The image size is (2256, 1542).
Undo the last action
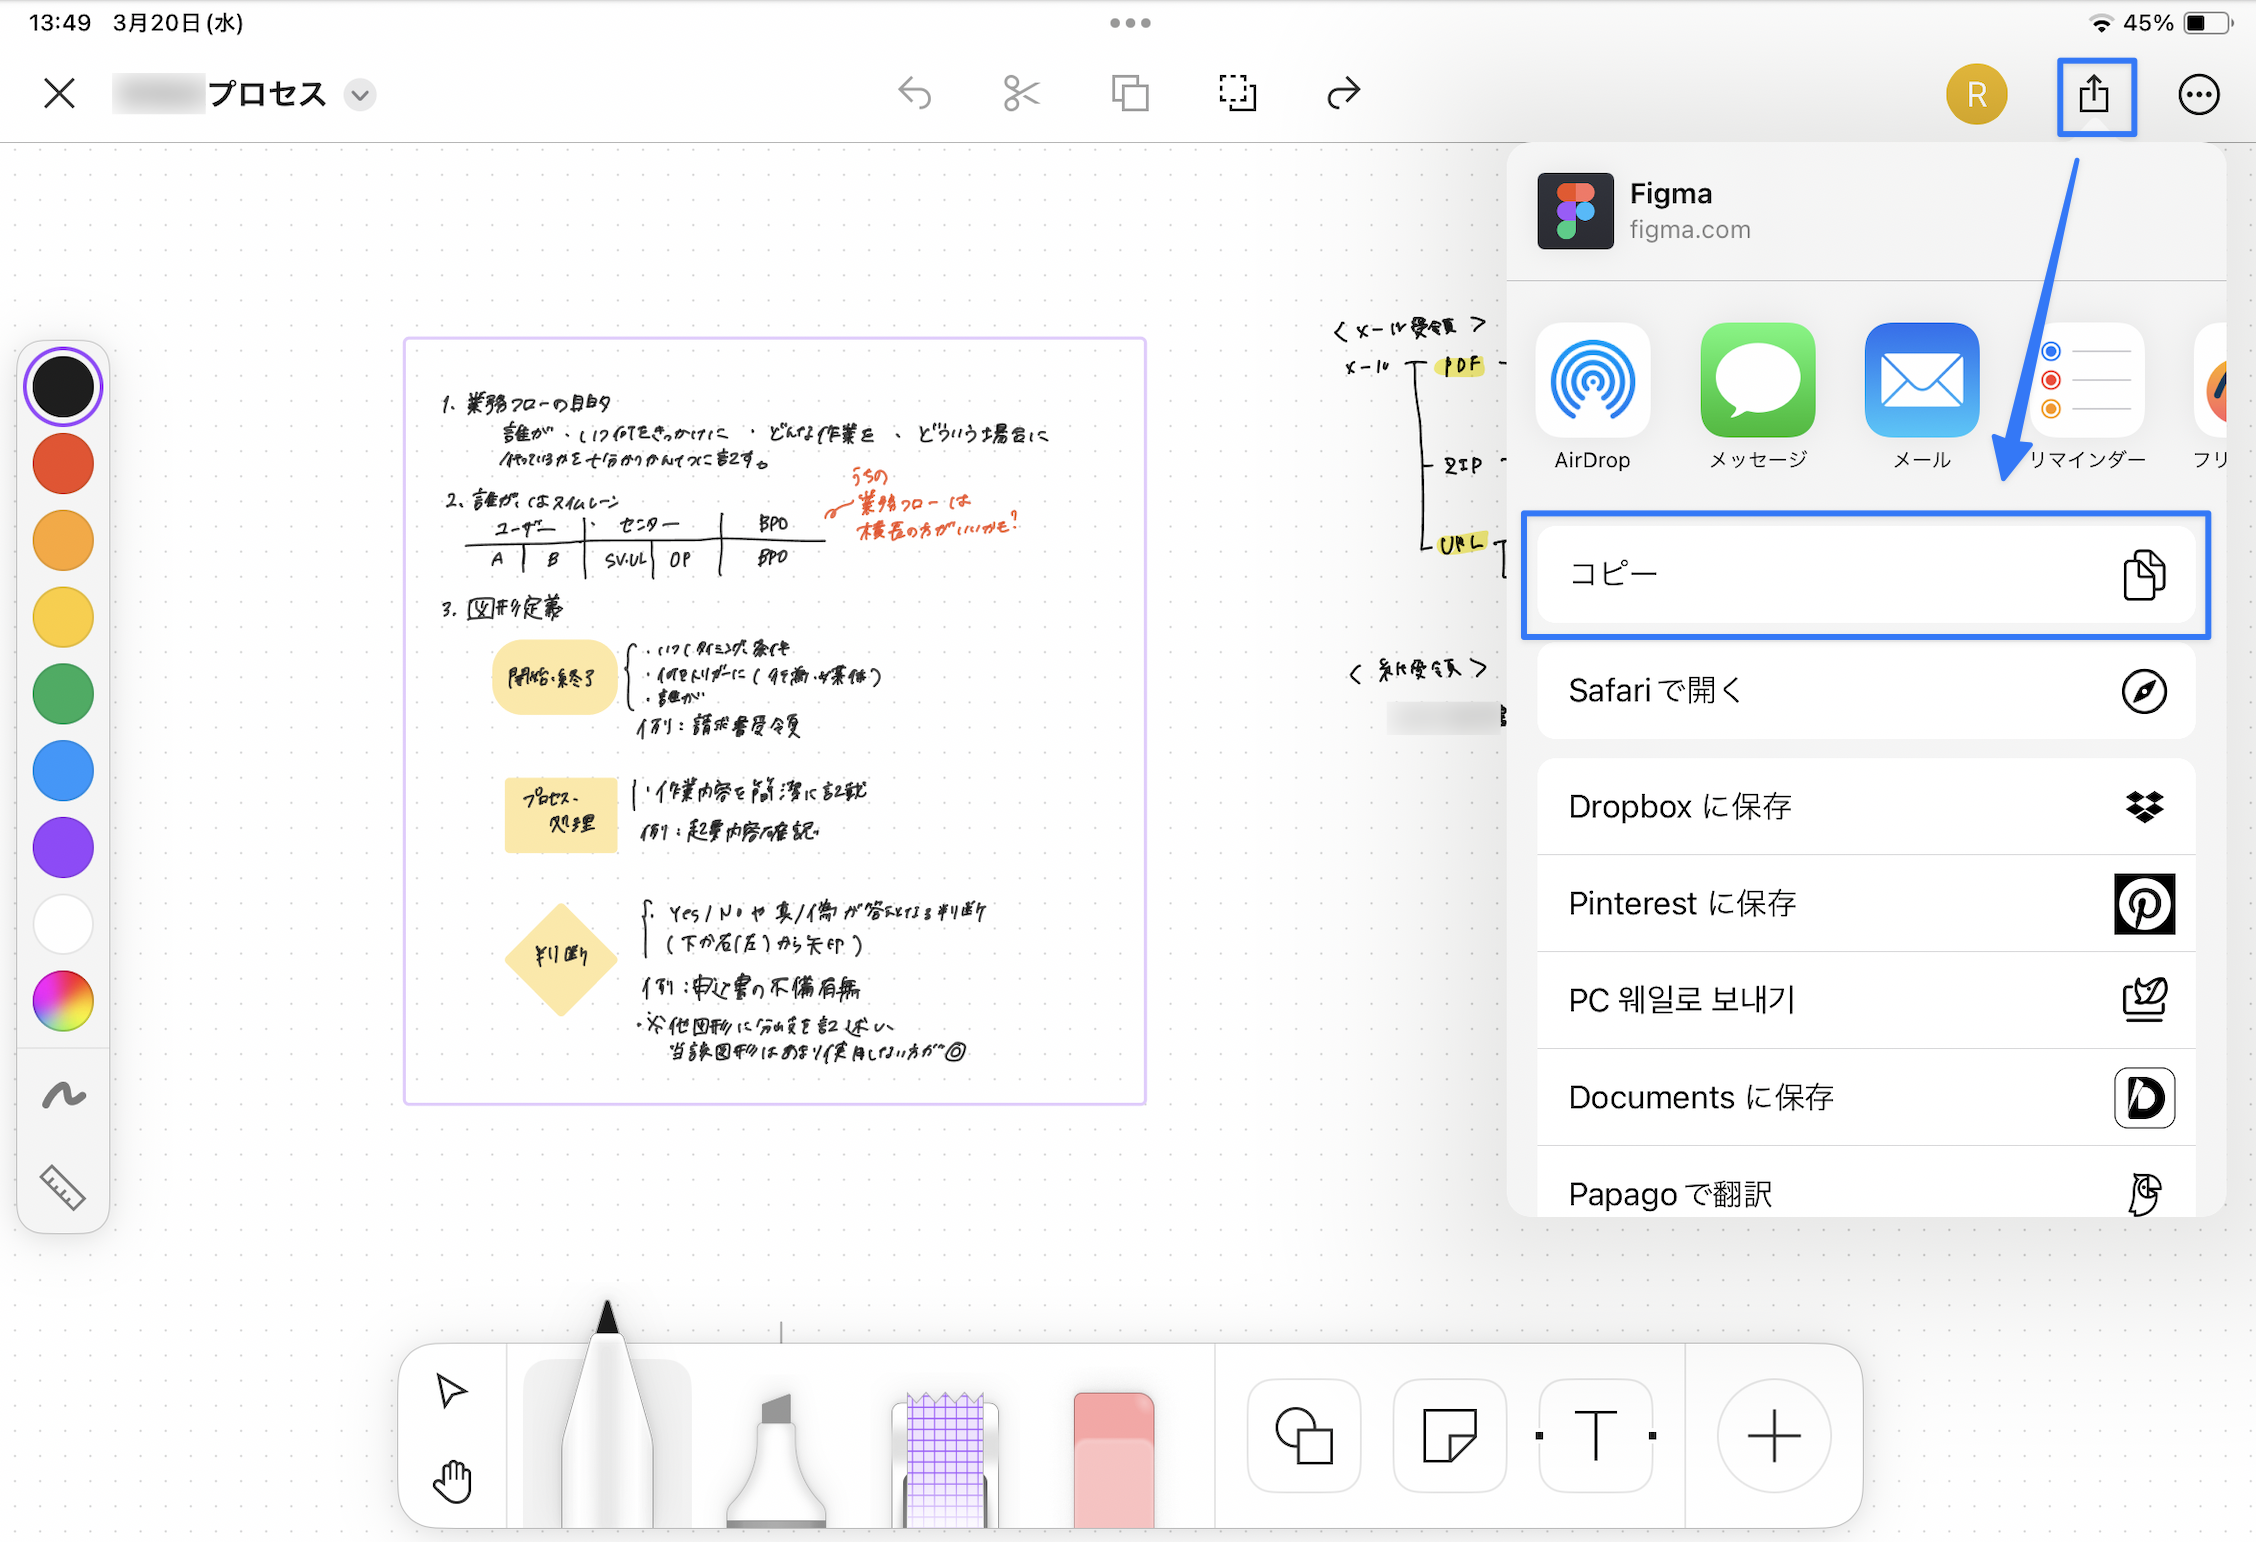coord(915,94)
